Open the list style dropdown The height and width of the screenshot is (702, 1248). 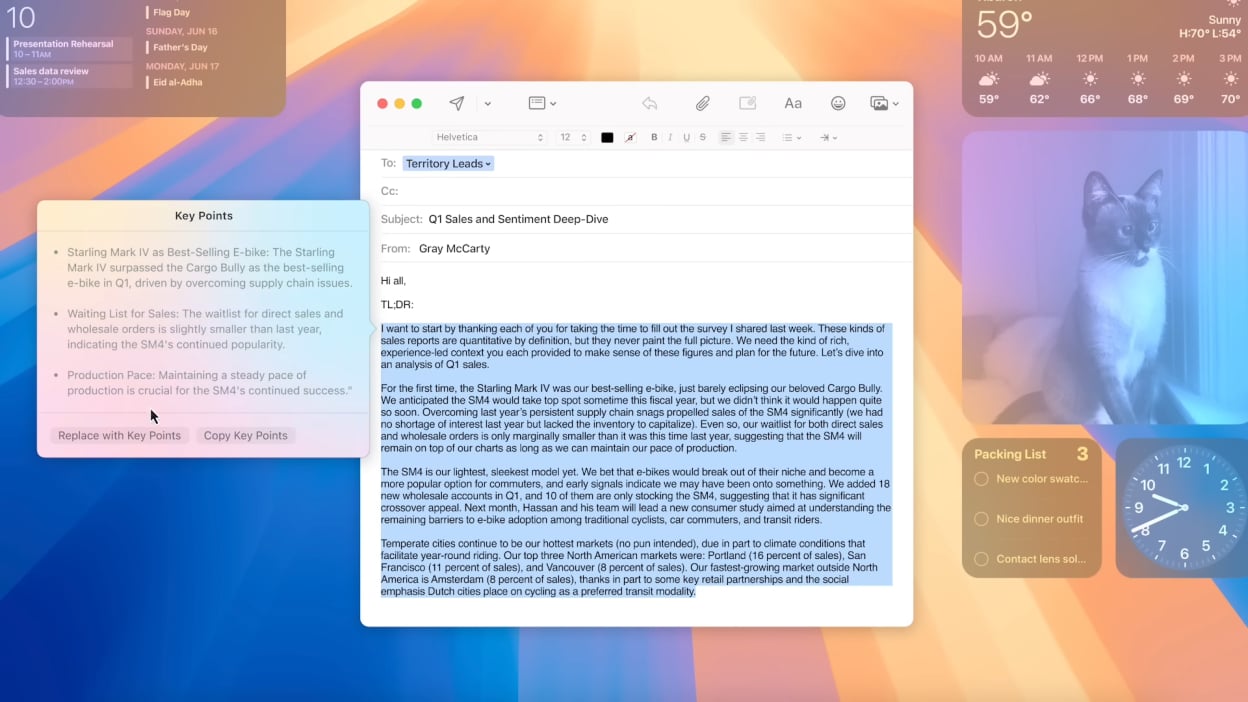(x=791, y=138)
